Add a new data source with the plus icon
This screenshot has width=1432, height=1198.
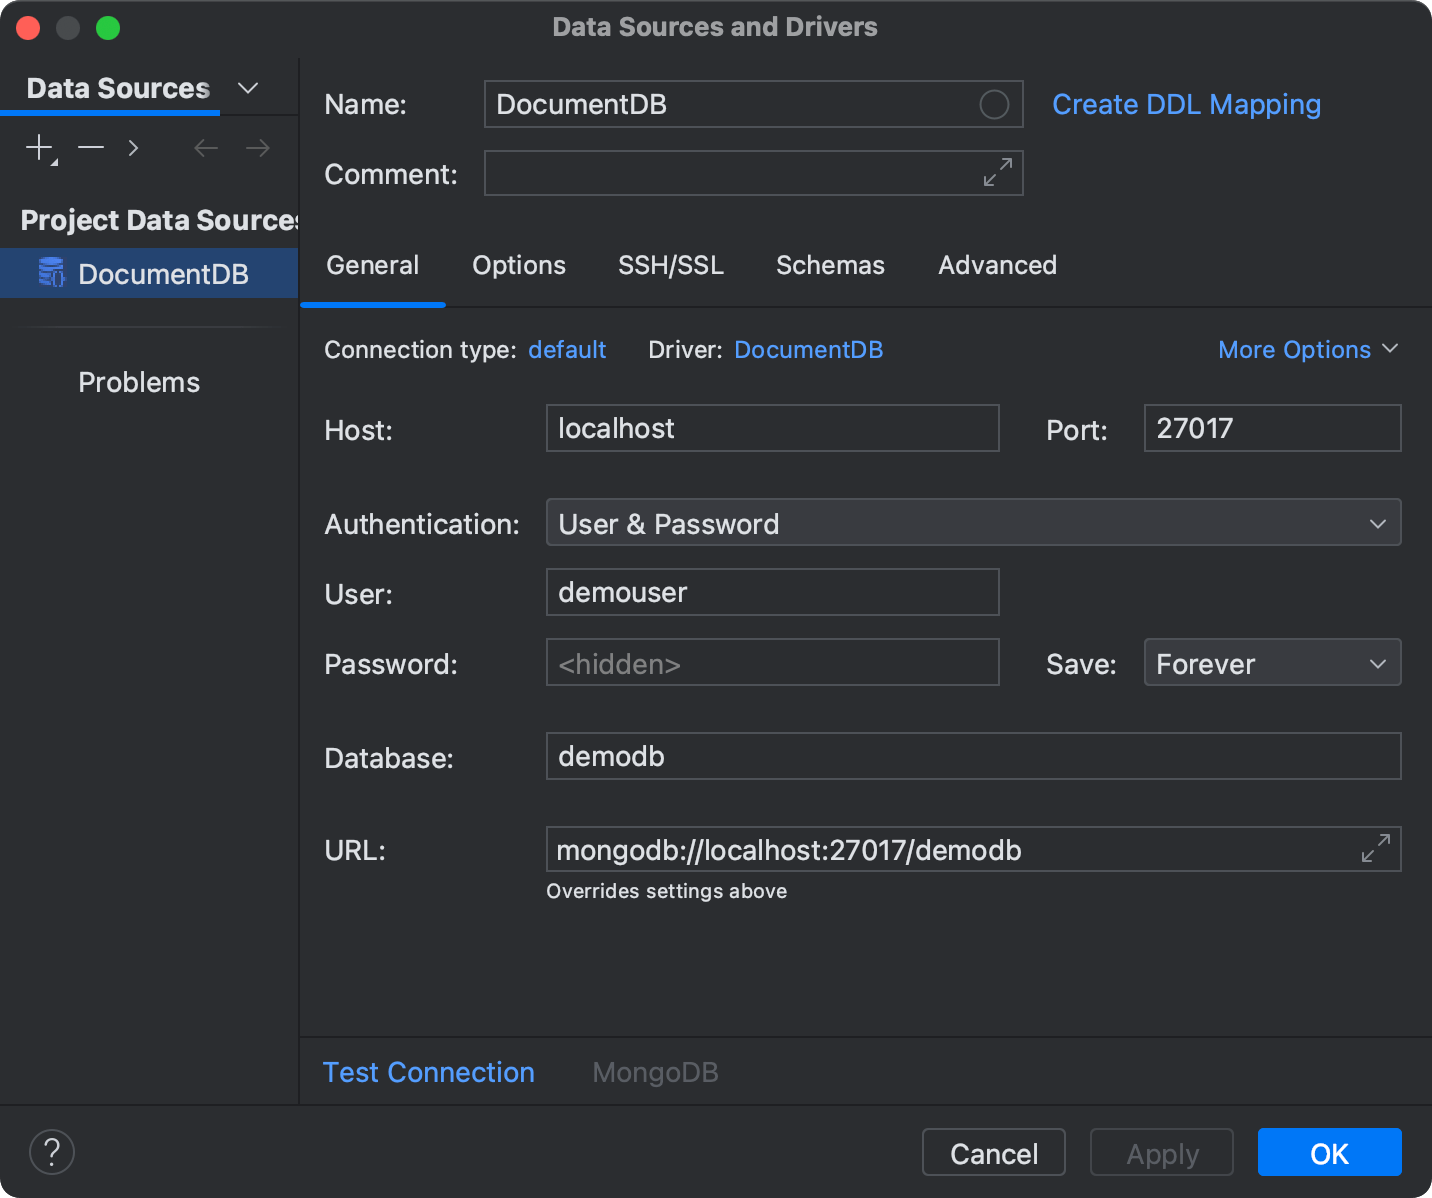click(38, 147)
